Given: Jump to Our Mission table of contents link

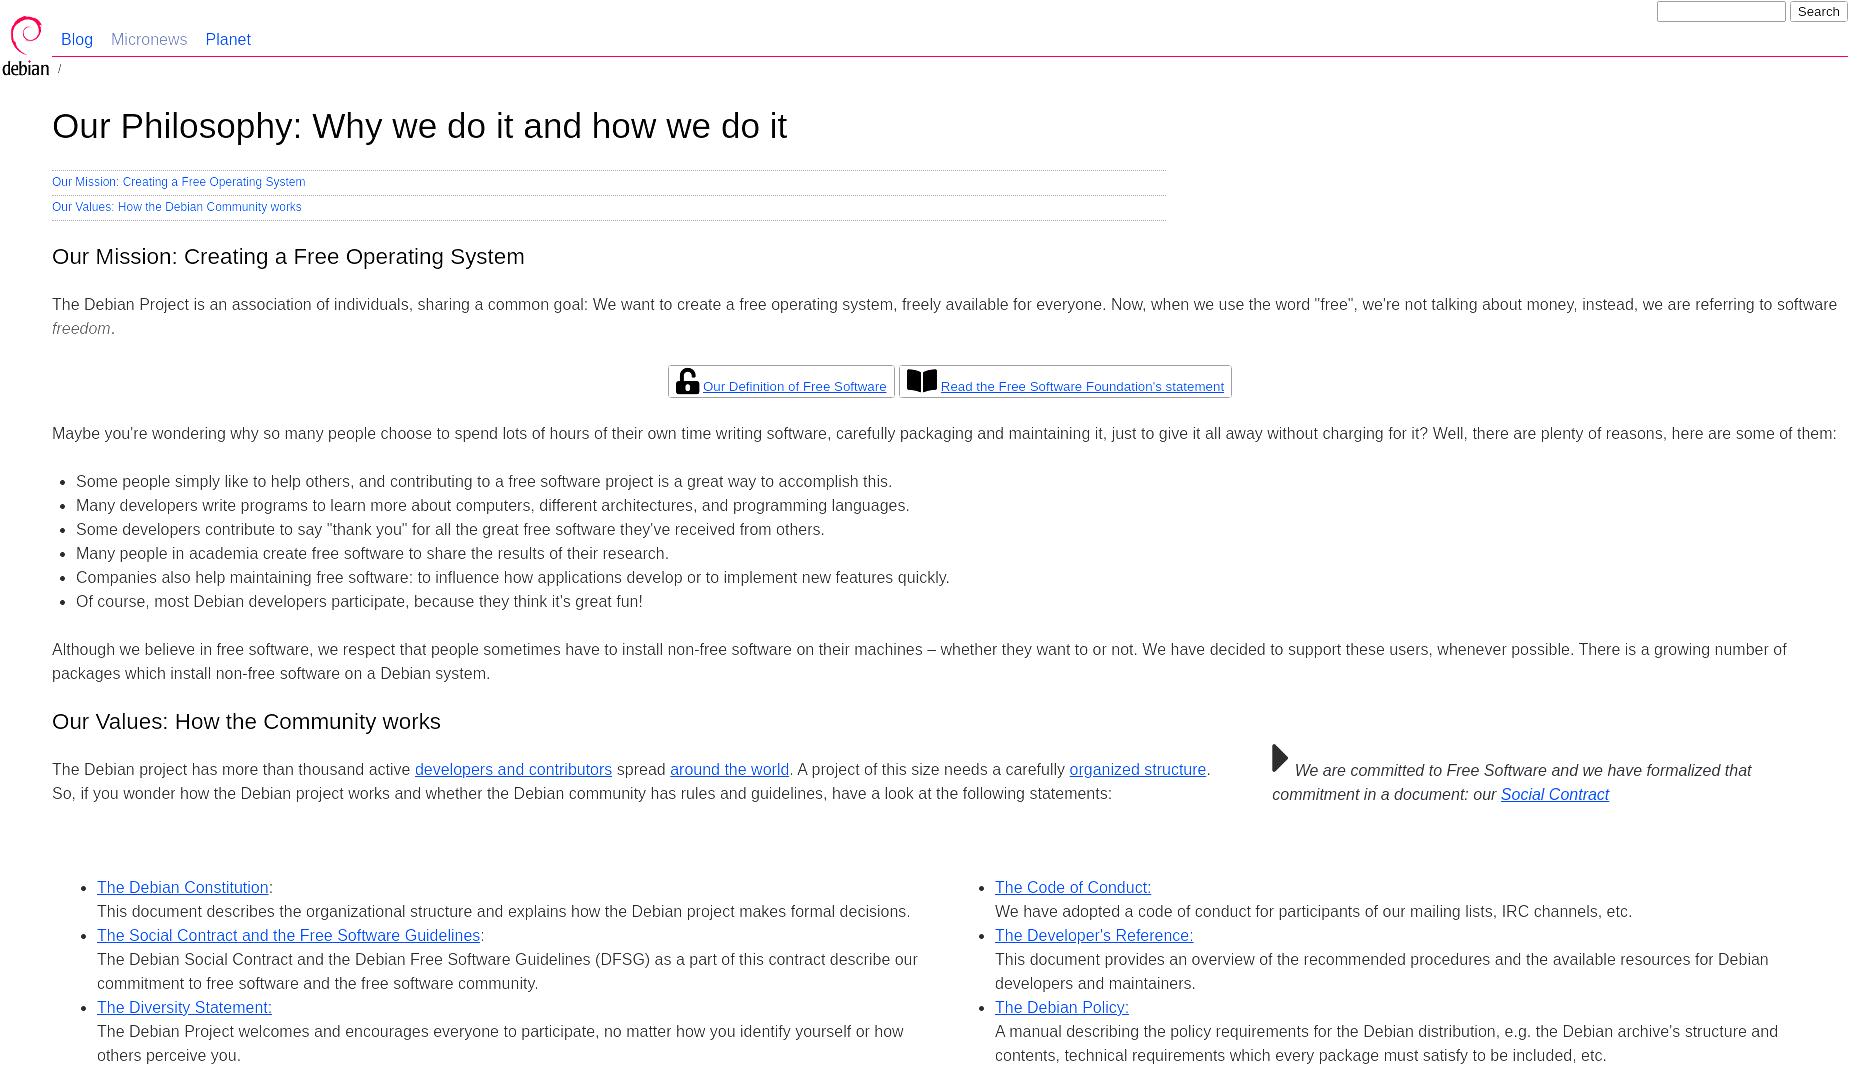Looking at the screenshot, I should click(x=178, y=182).
